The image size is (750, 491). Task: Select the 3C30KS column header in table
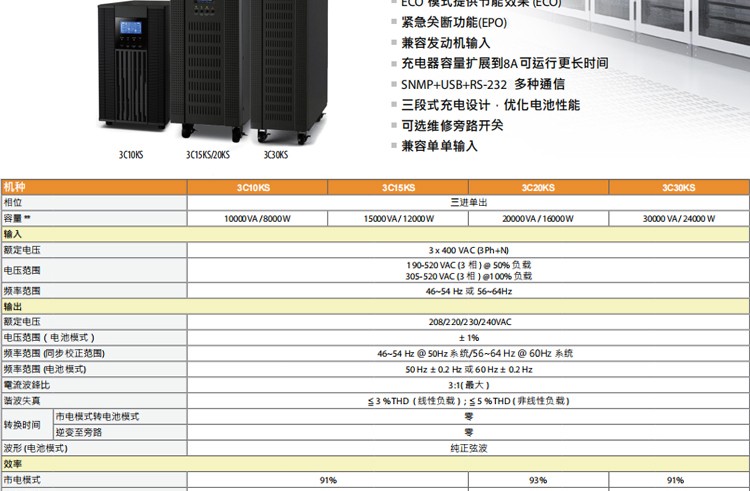[x=679, y=187]
